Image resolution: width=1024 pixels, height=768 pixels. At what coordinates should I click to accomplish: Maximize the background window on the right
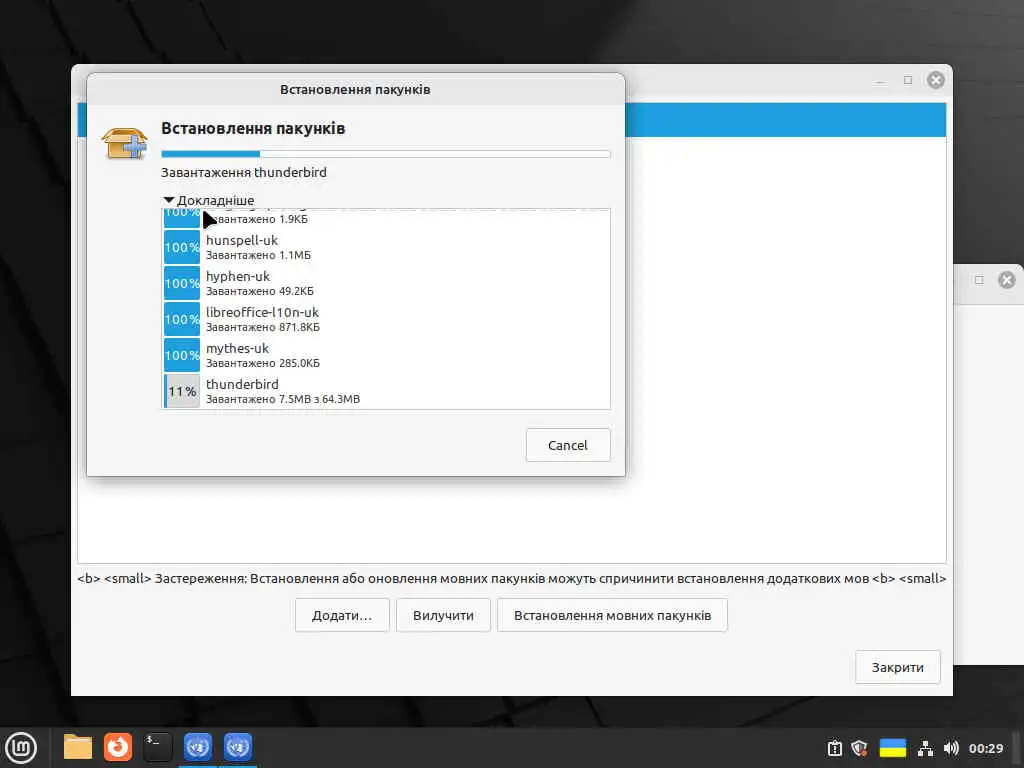click(979, 280)
